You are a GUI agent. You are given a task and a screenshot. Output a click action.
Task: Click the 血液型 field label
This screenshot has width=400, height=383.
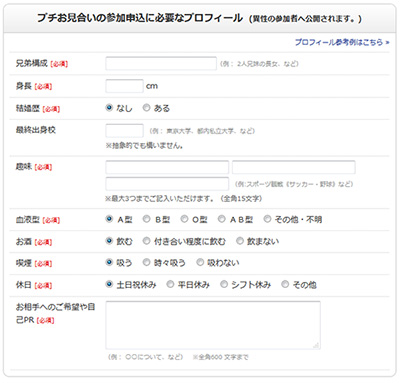point(28,219)
